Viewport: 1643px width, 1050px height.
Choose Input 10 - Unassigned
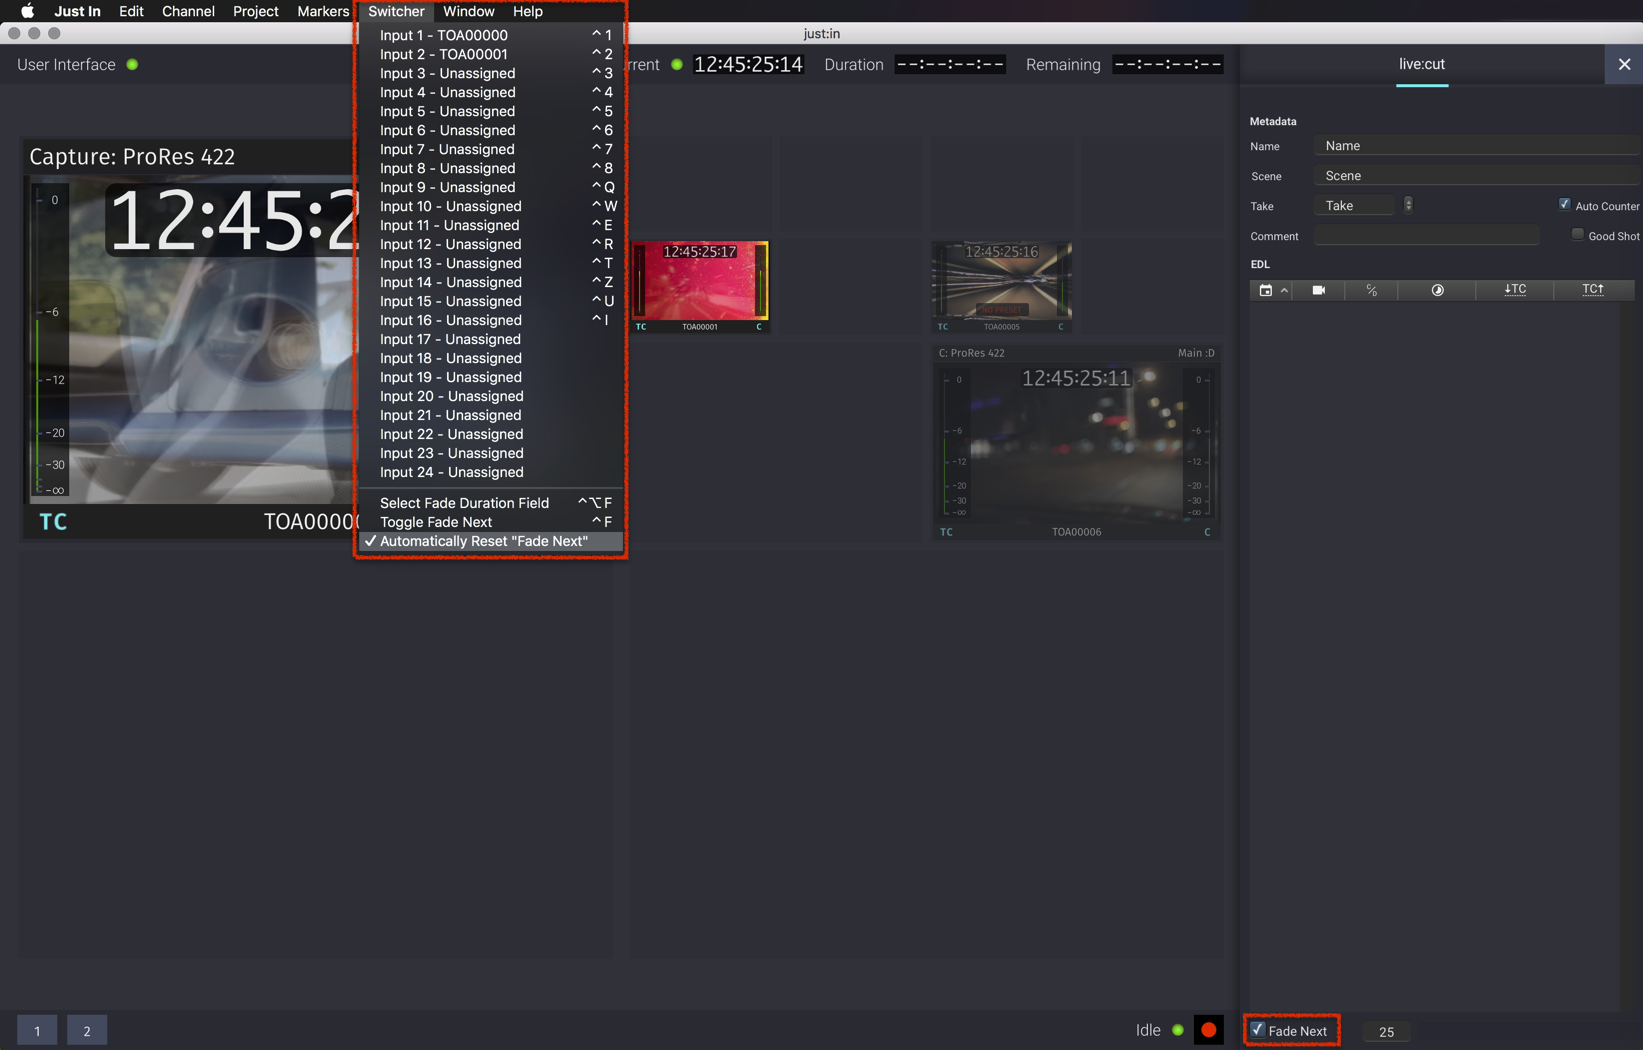point(491,206)
